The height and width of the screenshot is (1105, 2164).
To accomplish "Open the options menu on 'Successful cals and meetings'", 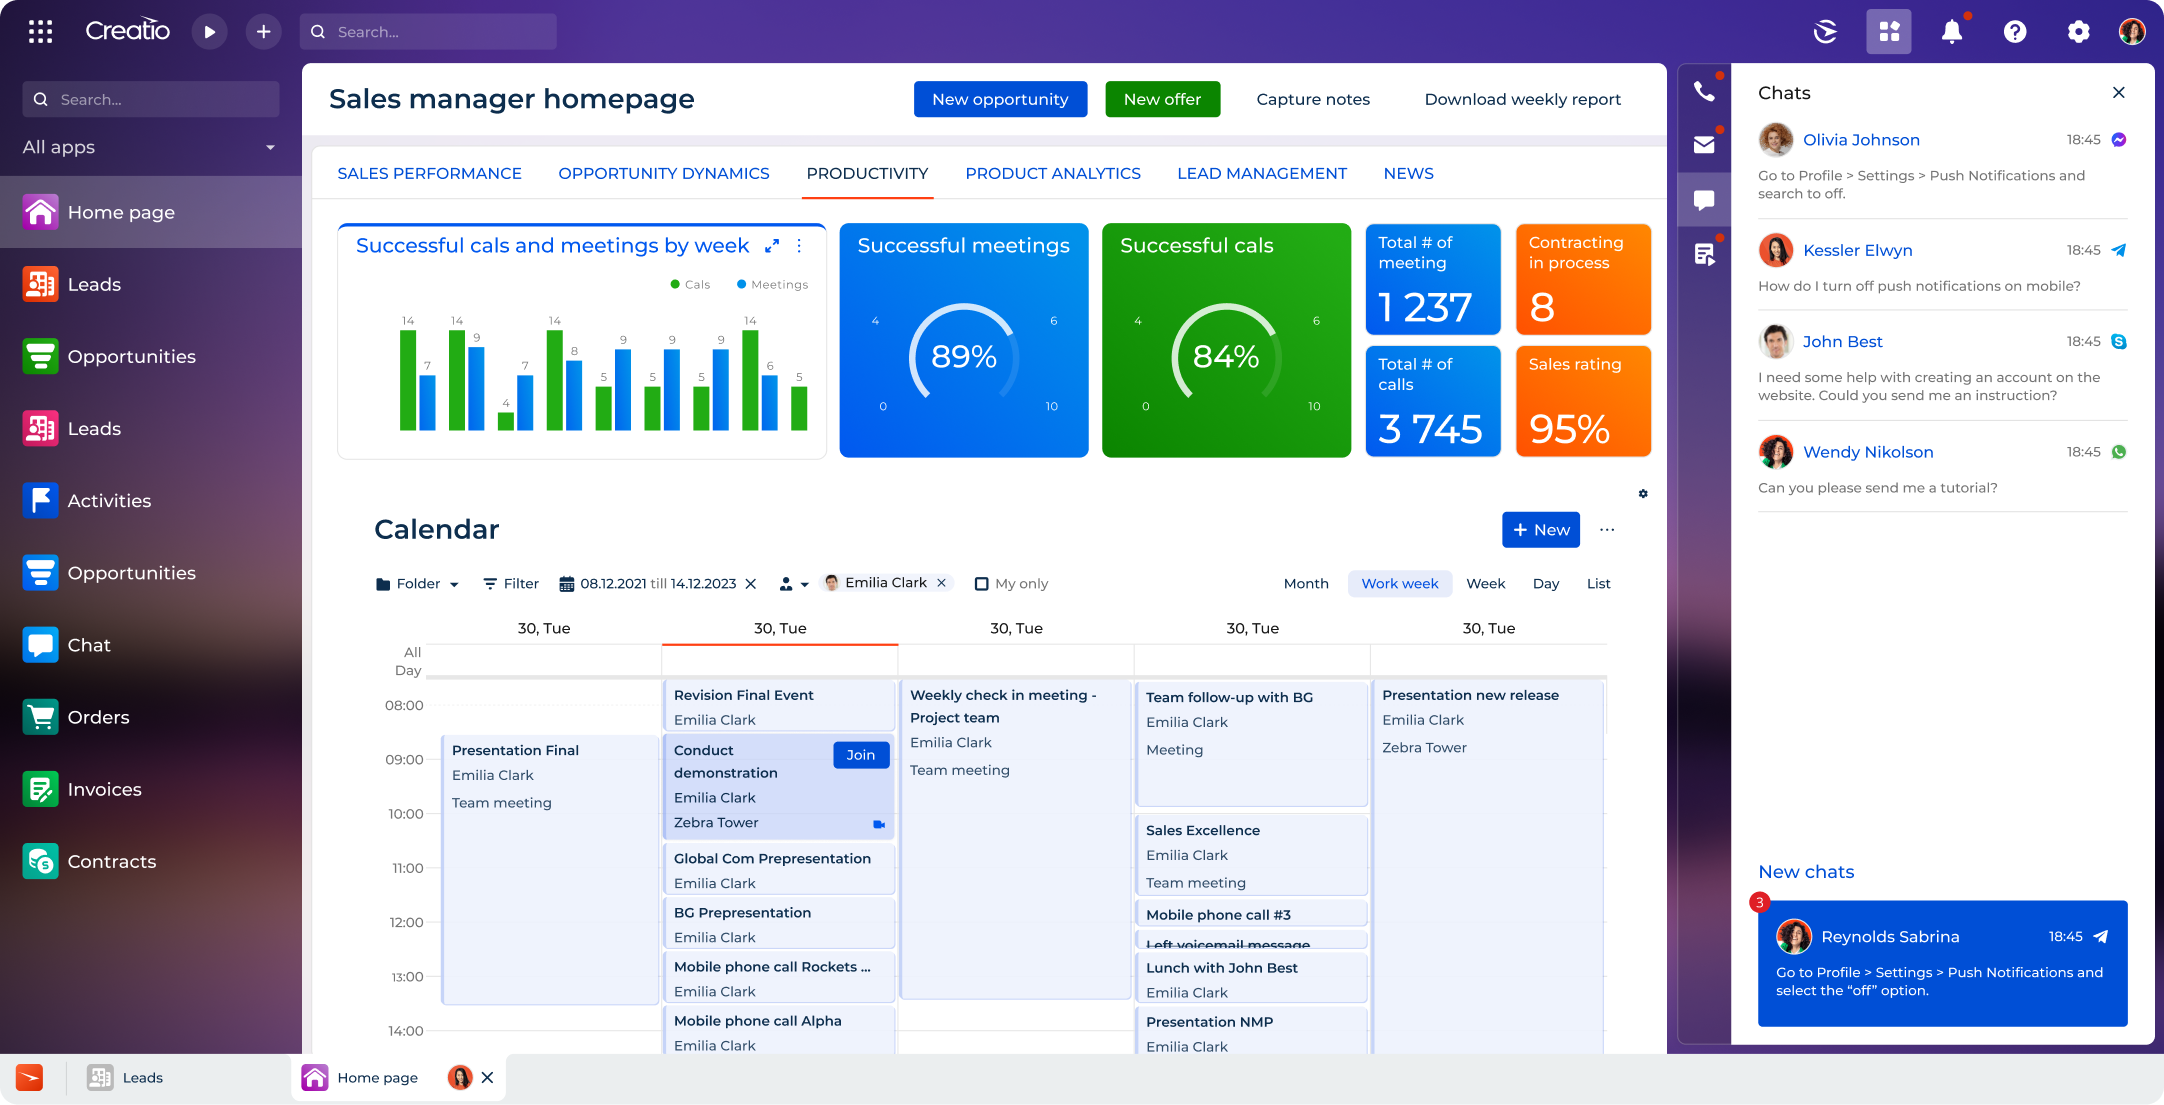I will pyautogui.click(x=799, y=245).
